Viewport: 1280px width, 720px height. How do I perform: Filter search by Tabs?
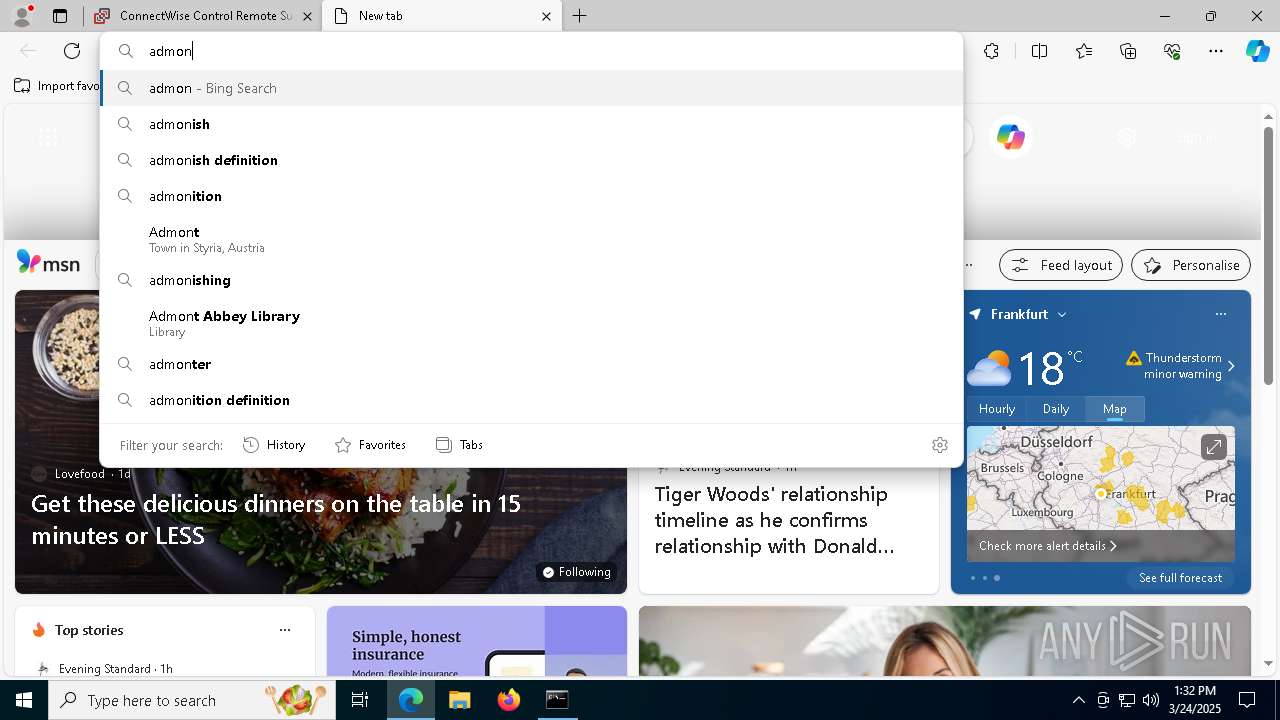pyautogui.click(x=459, y=445)
